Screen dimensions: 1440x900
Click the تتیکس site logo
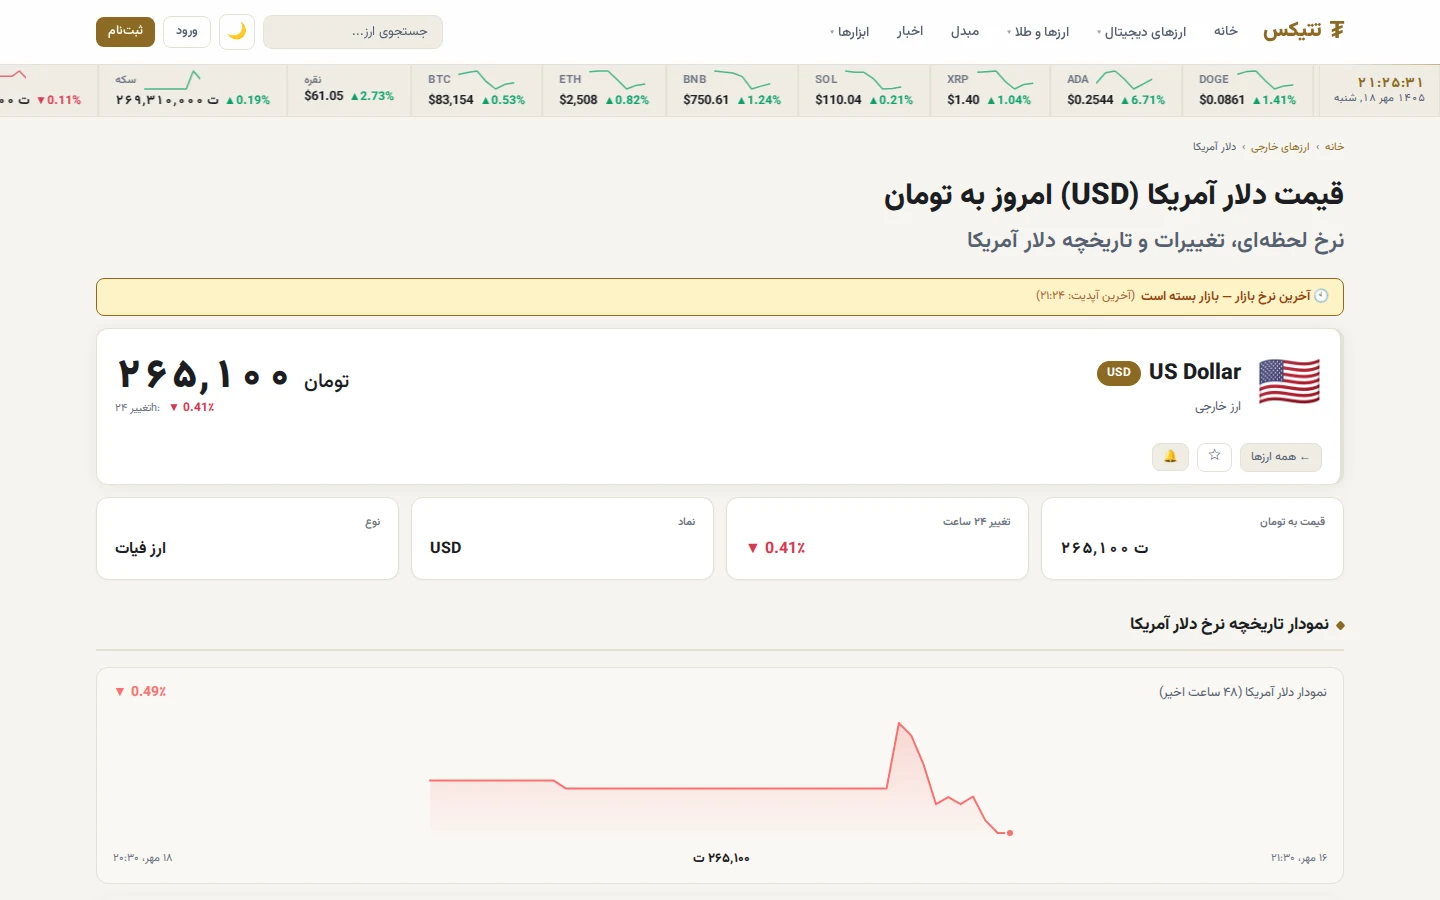point(1303,31)
